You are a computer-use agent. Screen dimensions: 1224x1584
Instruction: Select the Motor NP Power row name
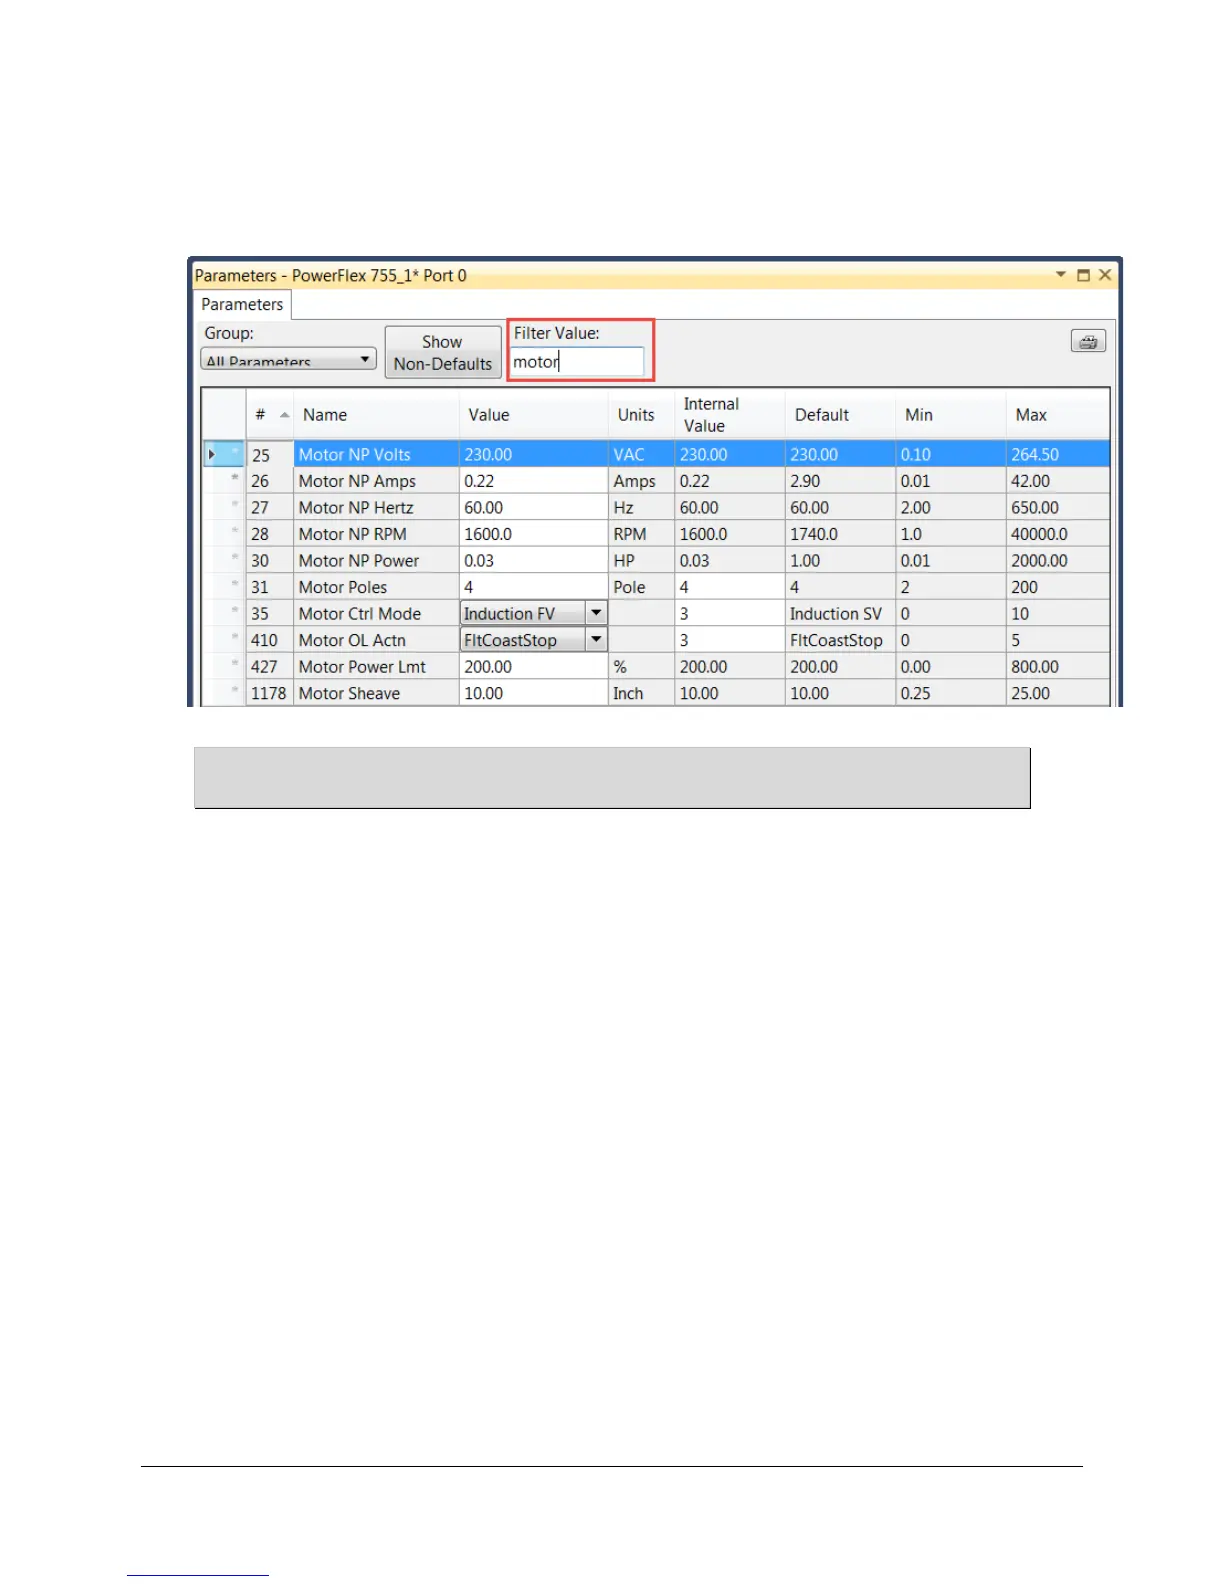click(x=359, y=561)
